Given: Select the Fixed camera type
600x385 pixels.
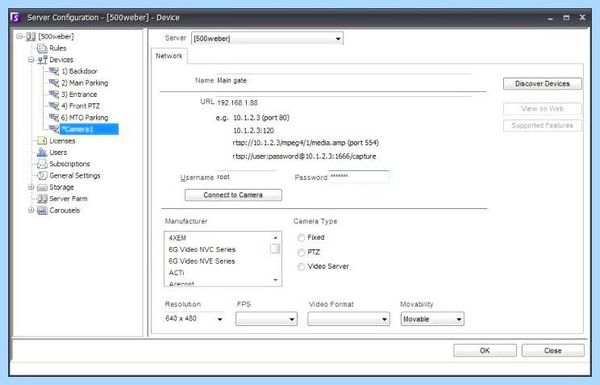Looking at the screenshot, I should pos(301,238).
